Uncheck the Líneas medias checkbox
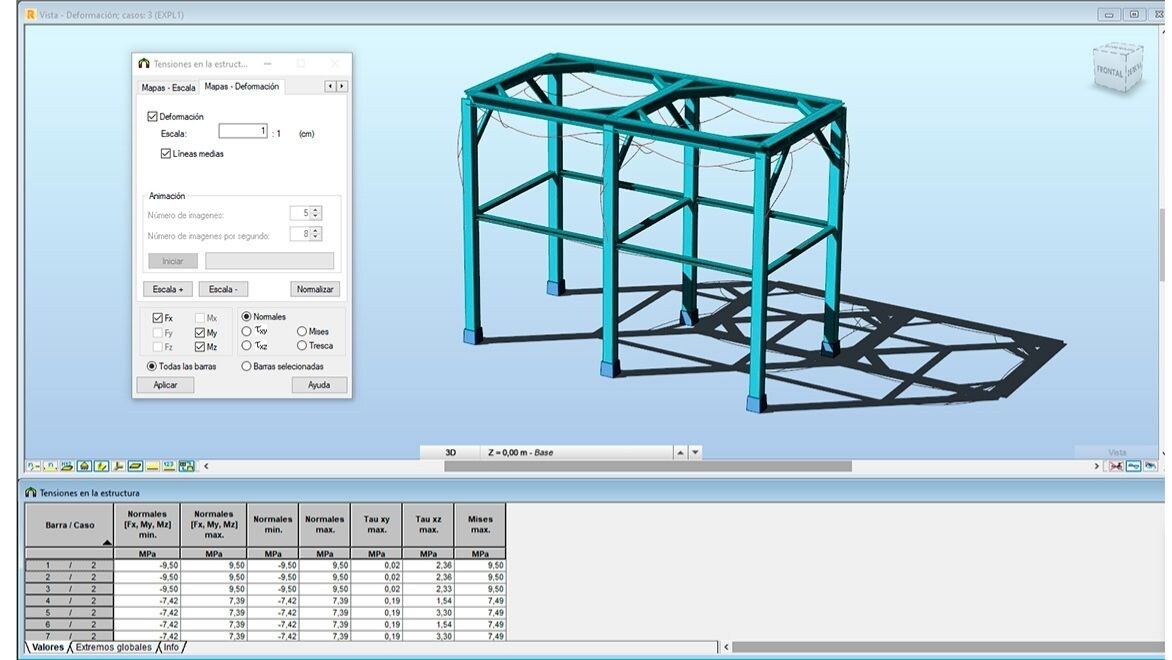This screenshot has width=1172, height=660. point(165,153)
